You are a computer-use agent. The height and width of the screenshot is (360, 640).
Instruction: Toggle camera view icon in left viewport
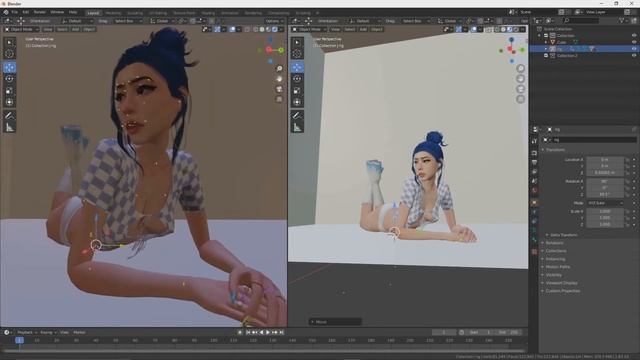279,89
